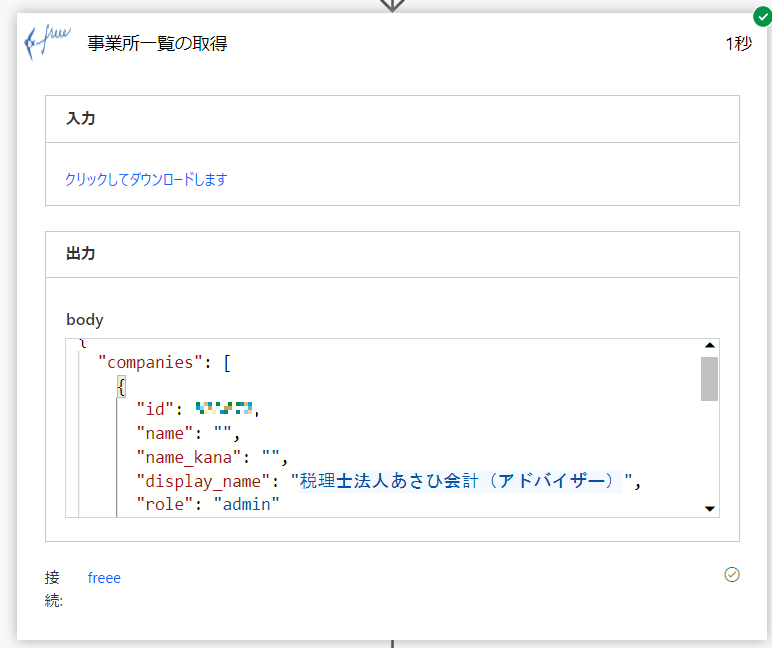Click the 入力 section header

(392, 119)
